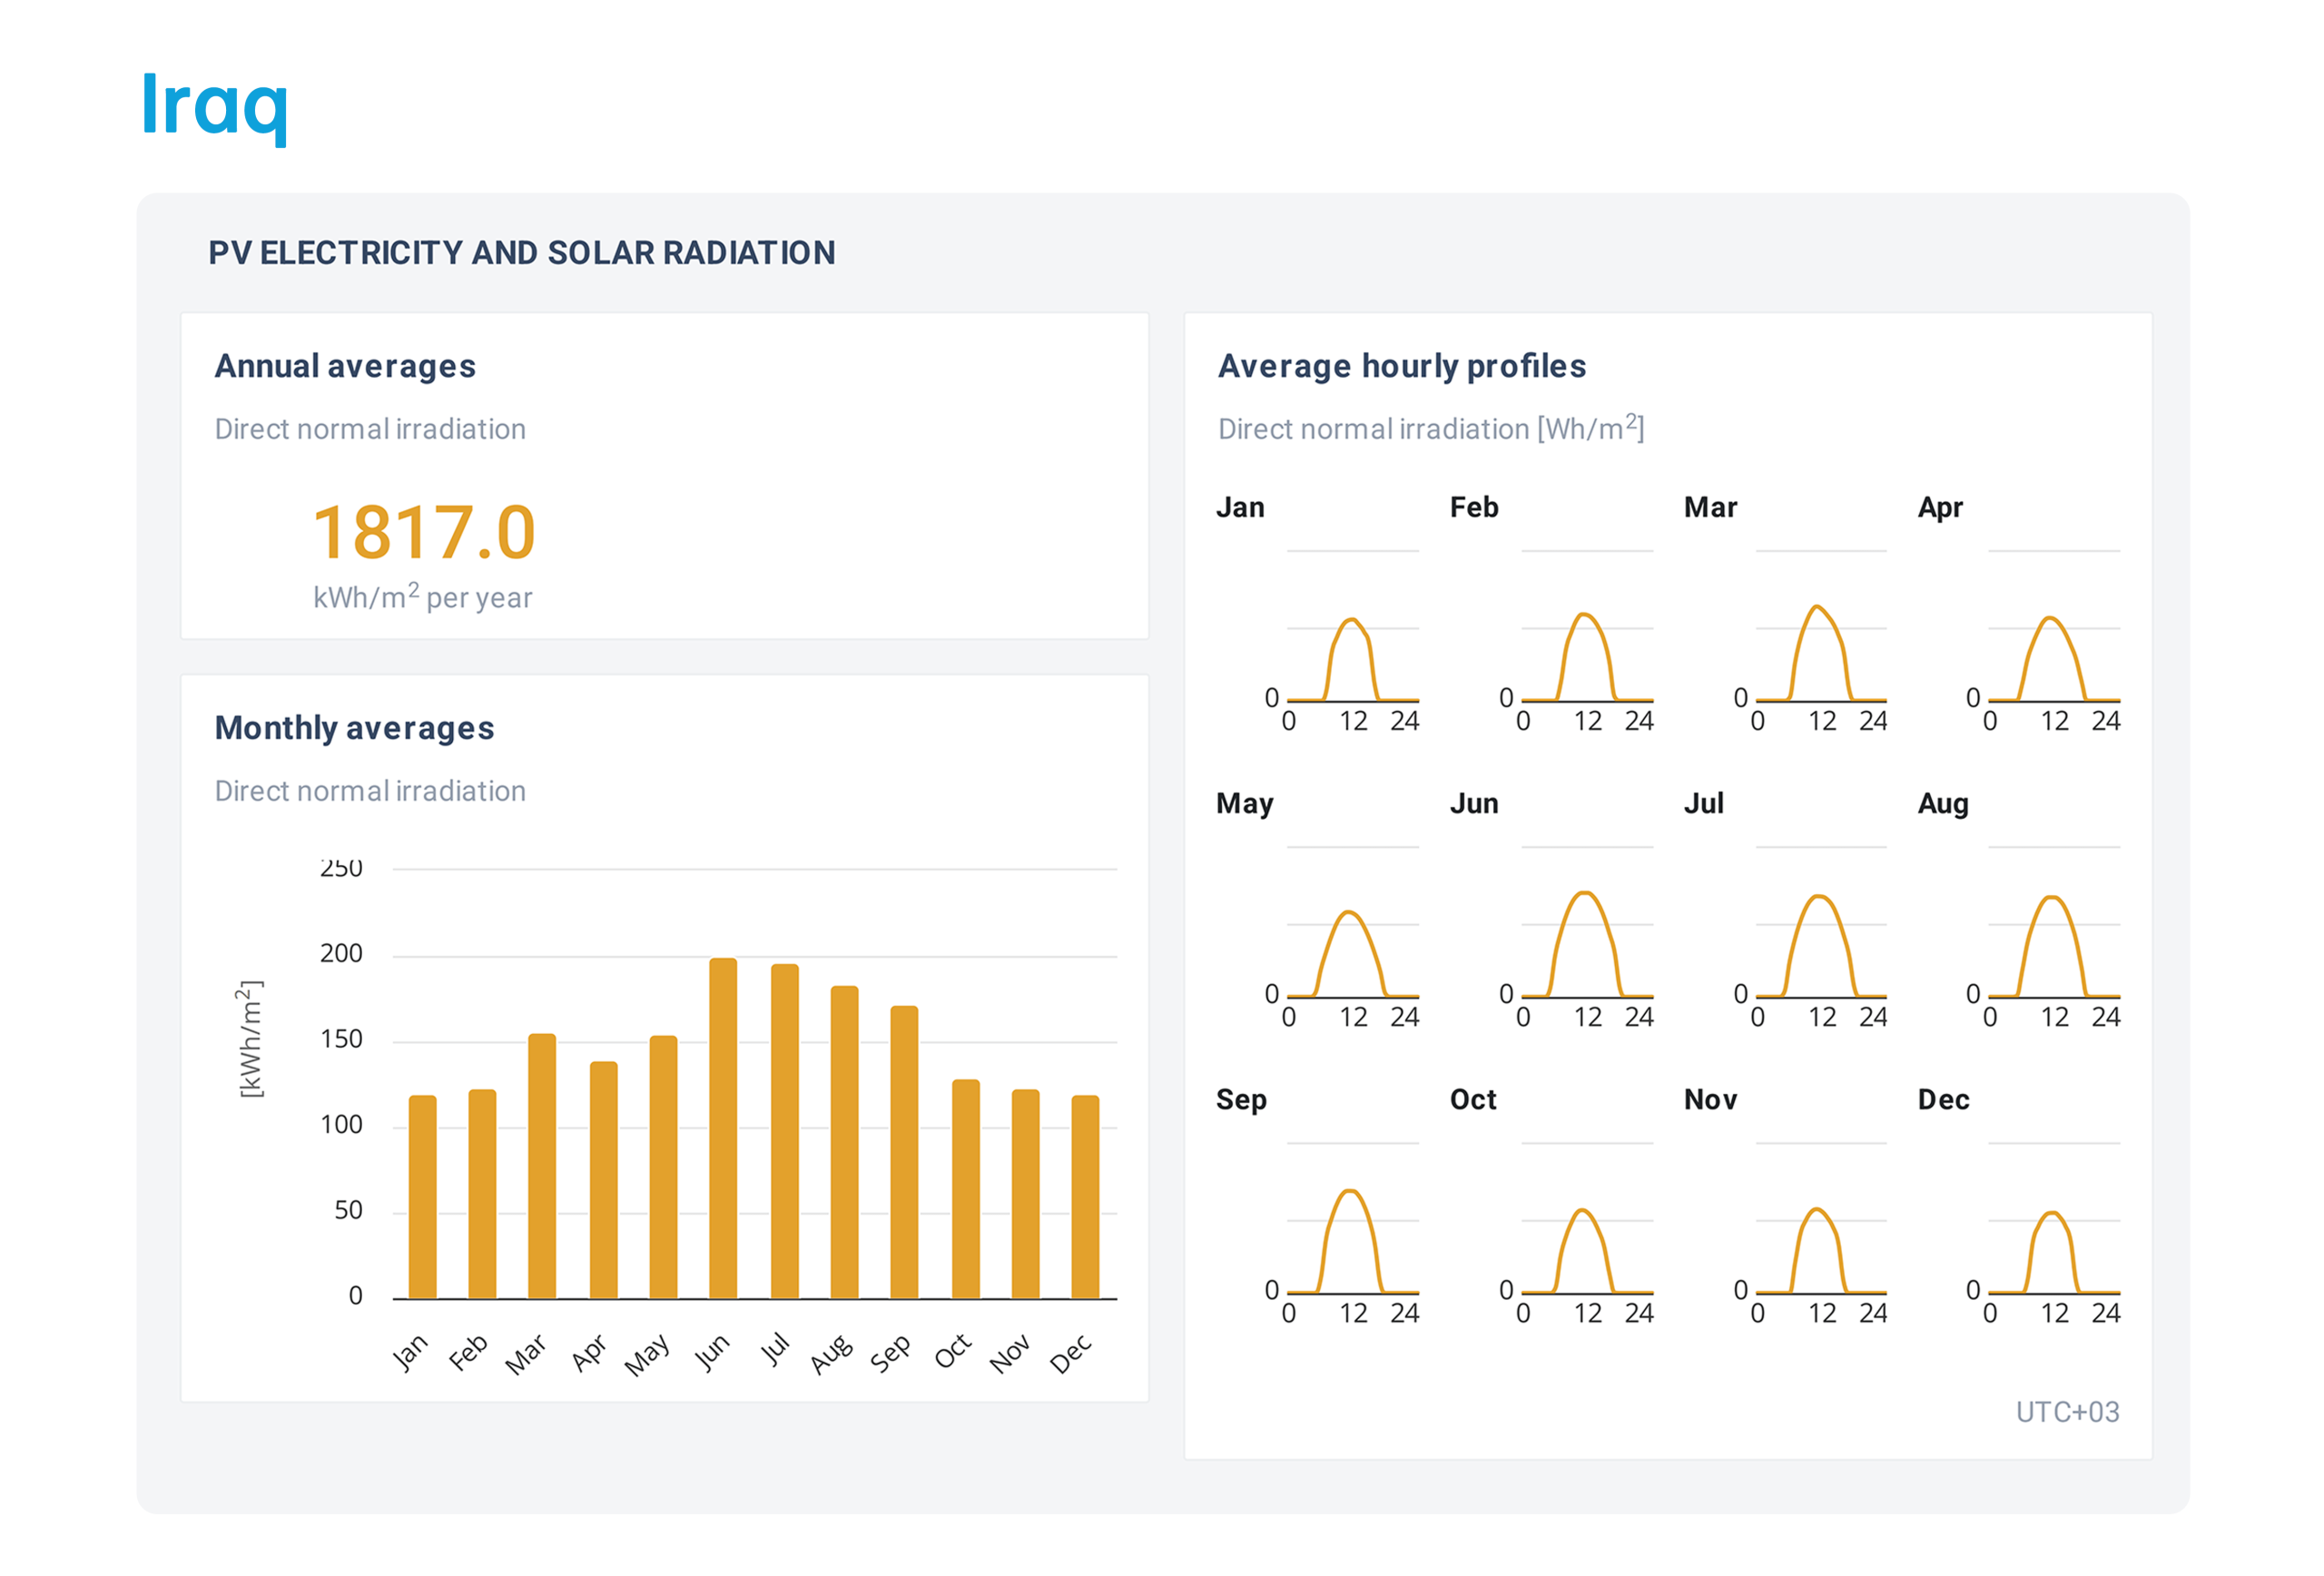Click the Jul label on the chart x-axis

(775, 1351)
